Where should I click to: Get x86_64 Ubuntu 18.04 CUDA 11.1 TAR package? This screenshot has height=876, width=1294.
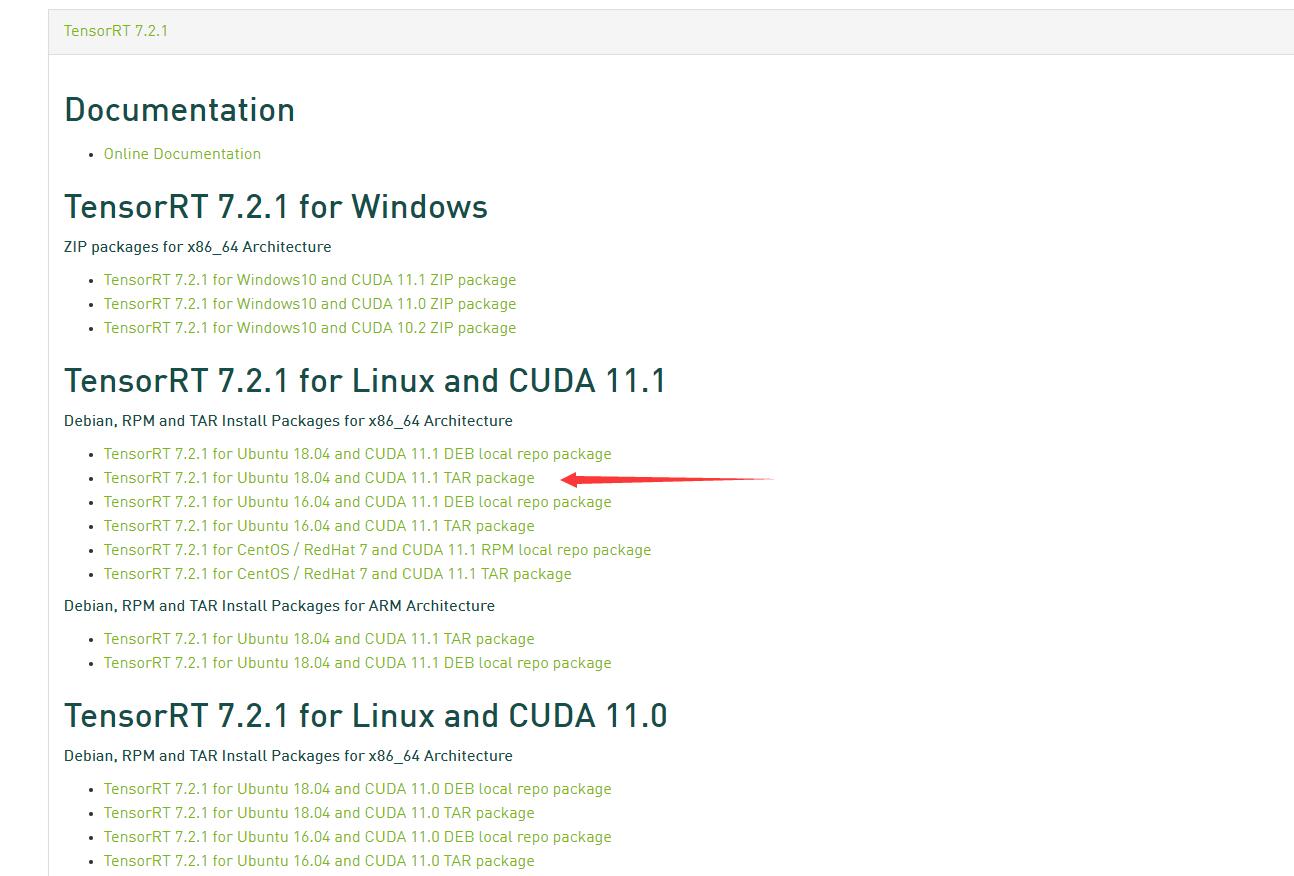(x=319, y=478)
